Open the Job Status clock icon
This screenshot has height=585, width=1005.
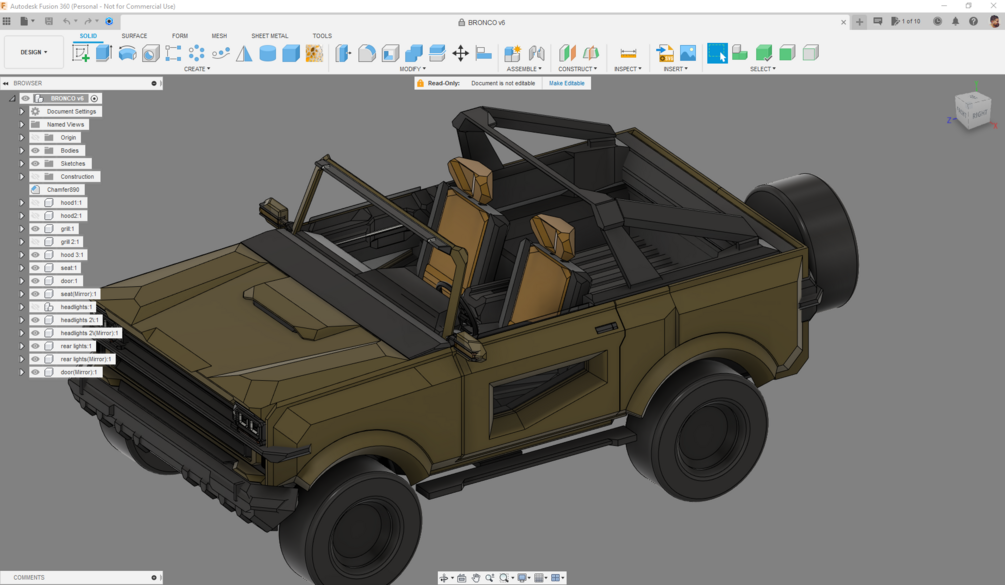[x=937, y=21]
